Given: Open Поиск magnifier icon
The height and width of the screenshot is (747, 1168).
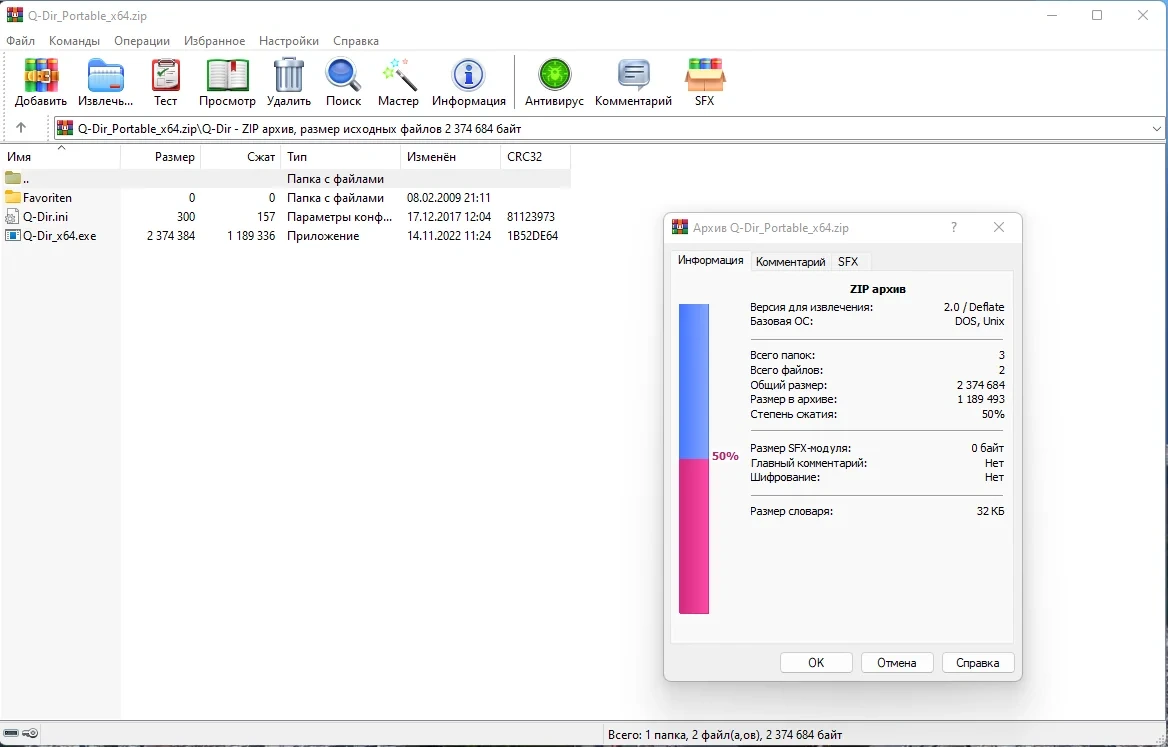Looking at the screenshot, I should (x=343, y=75).
